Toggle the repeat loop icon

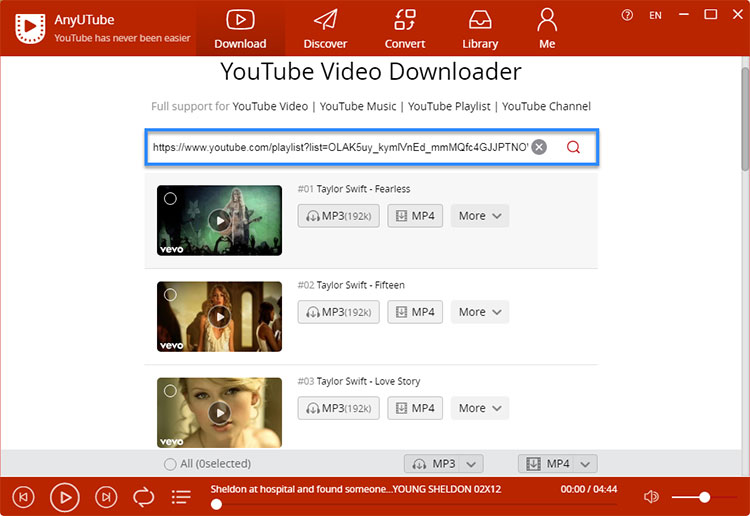[x=143, y=497]
